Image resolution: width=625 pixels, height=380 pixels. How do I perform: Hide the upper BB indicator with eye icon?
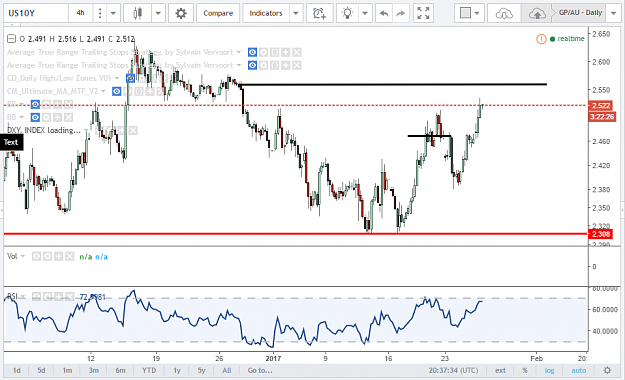tap(35, 104)
